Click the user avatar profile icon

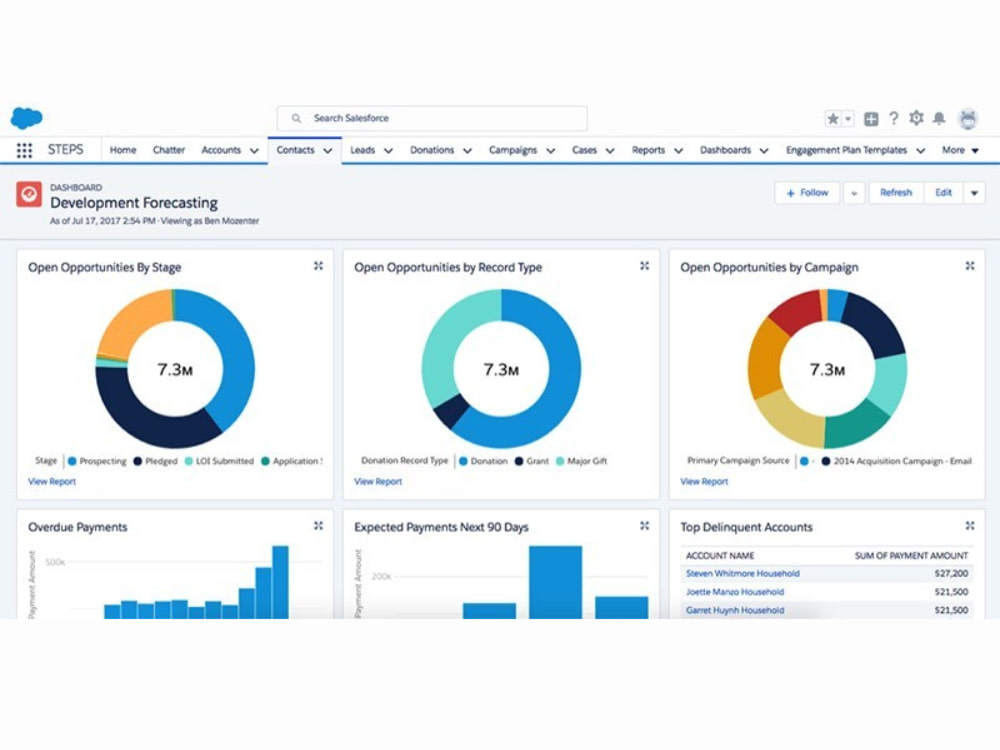pos(968,119)
